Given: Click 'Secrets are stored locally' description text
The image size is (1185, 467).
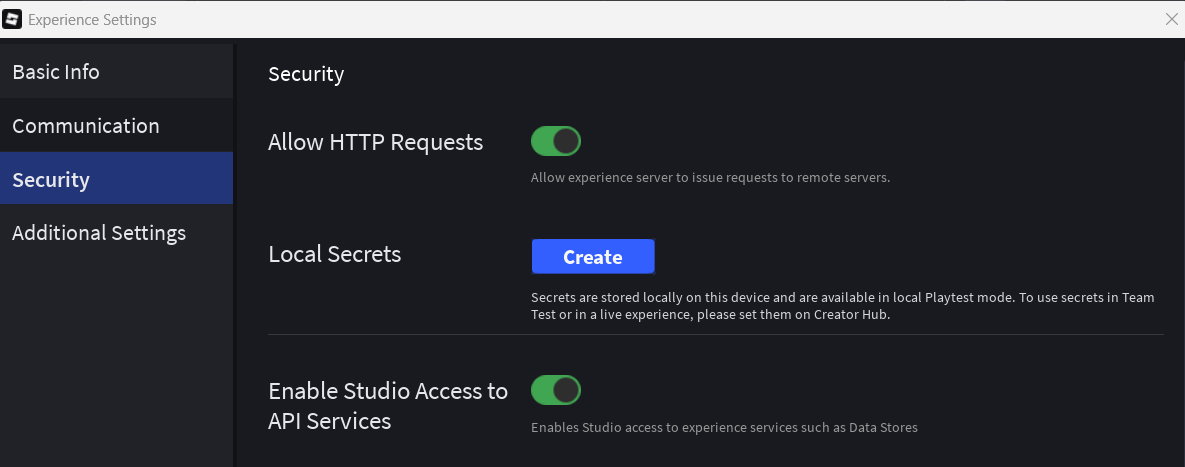Looking at the screenshot, I should click(x=843, y=306).
